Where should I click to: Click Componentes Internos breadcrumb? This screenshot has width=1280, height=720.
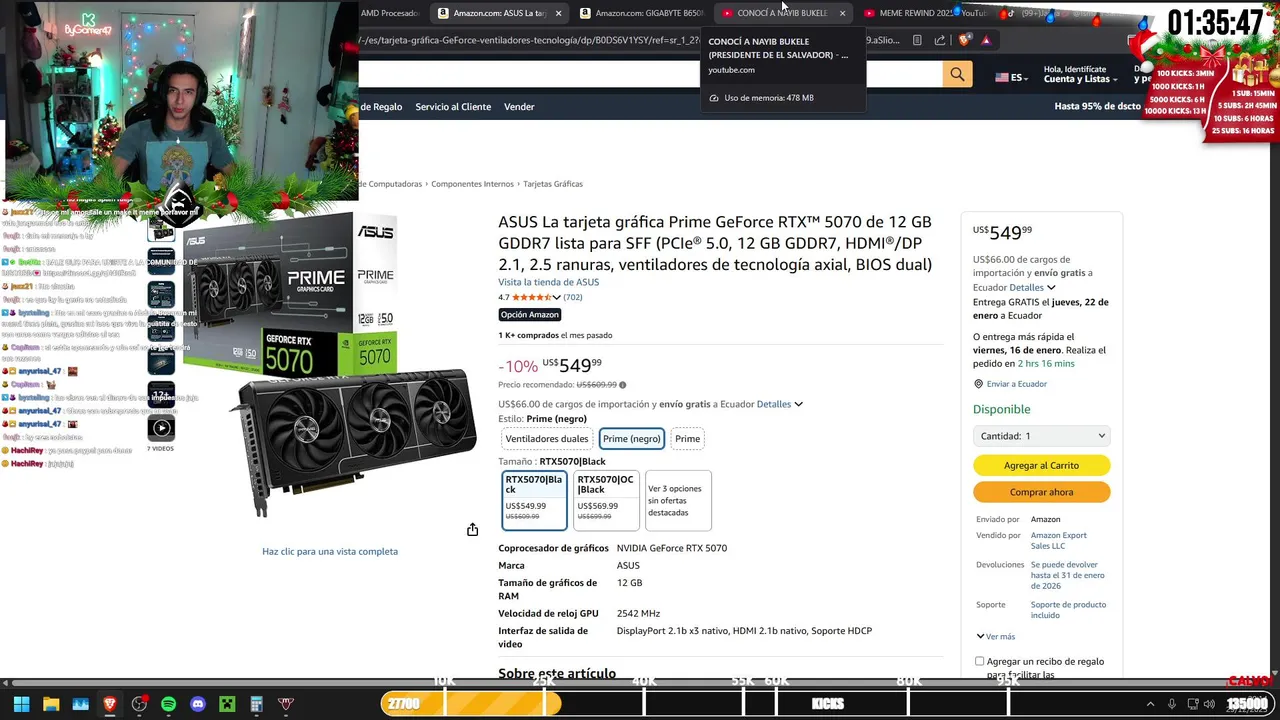tap(473, 184)
